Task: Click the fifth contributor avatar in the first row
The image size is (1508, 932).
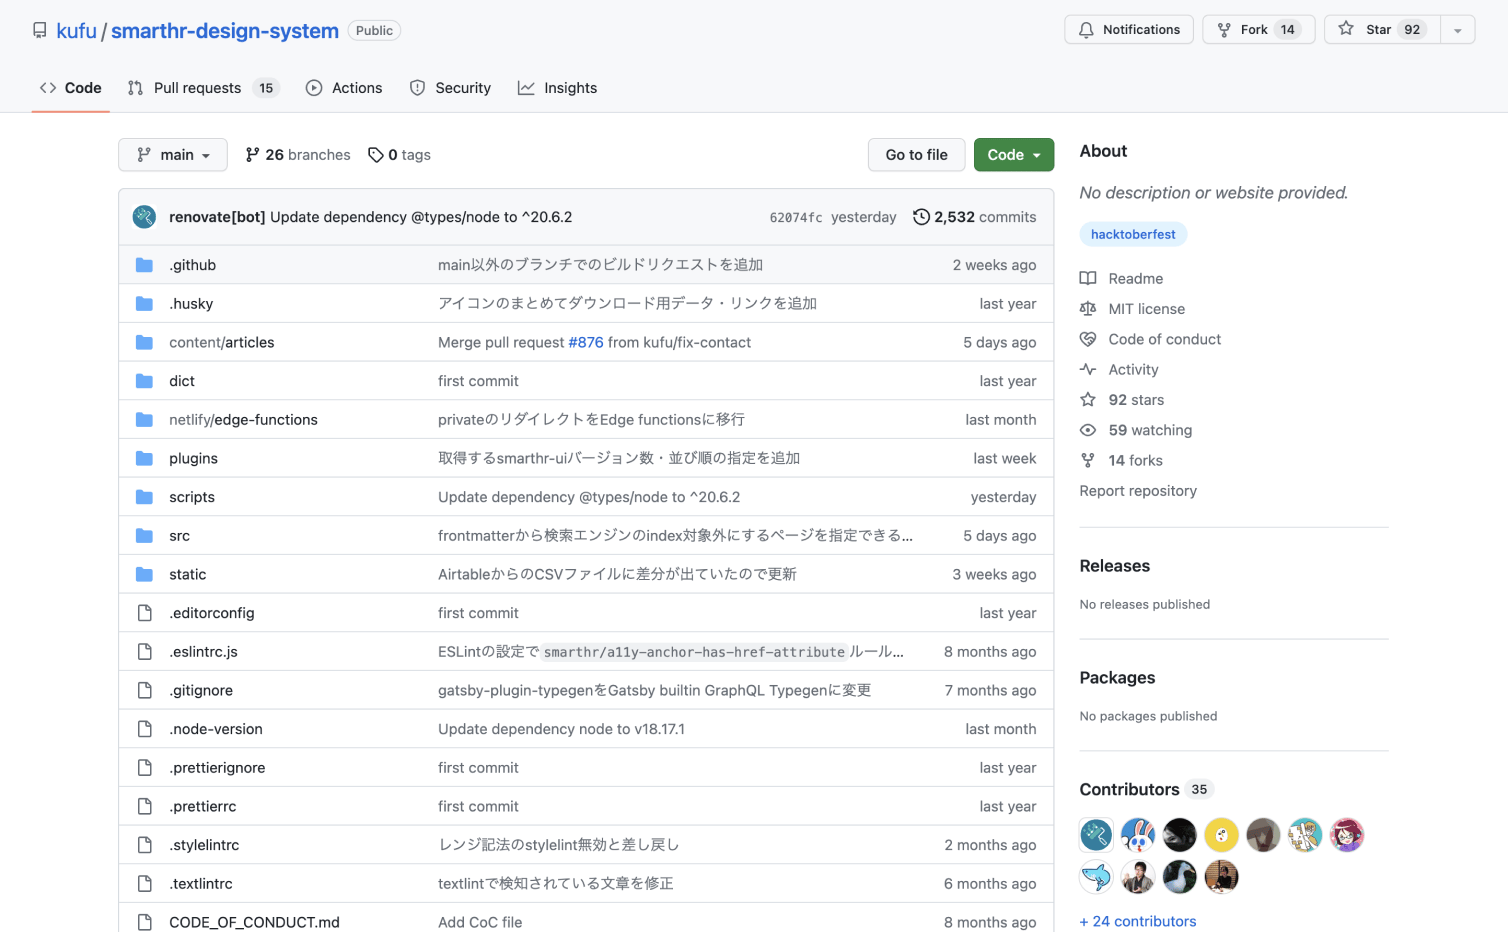Action: coord(1263,835)
